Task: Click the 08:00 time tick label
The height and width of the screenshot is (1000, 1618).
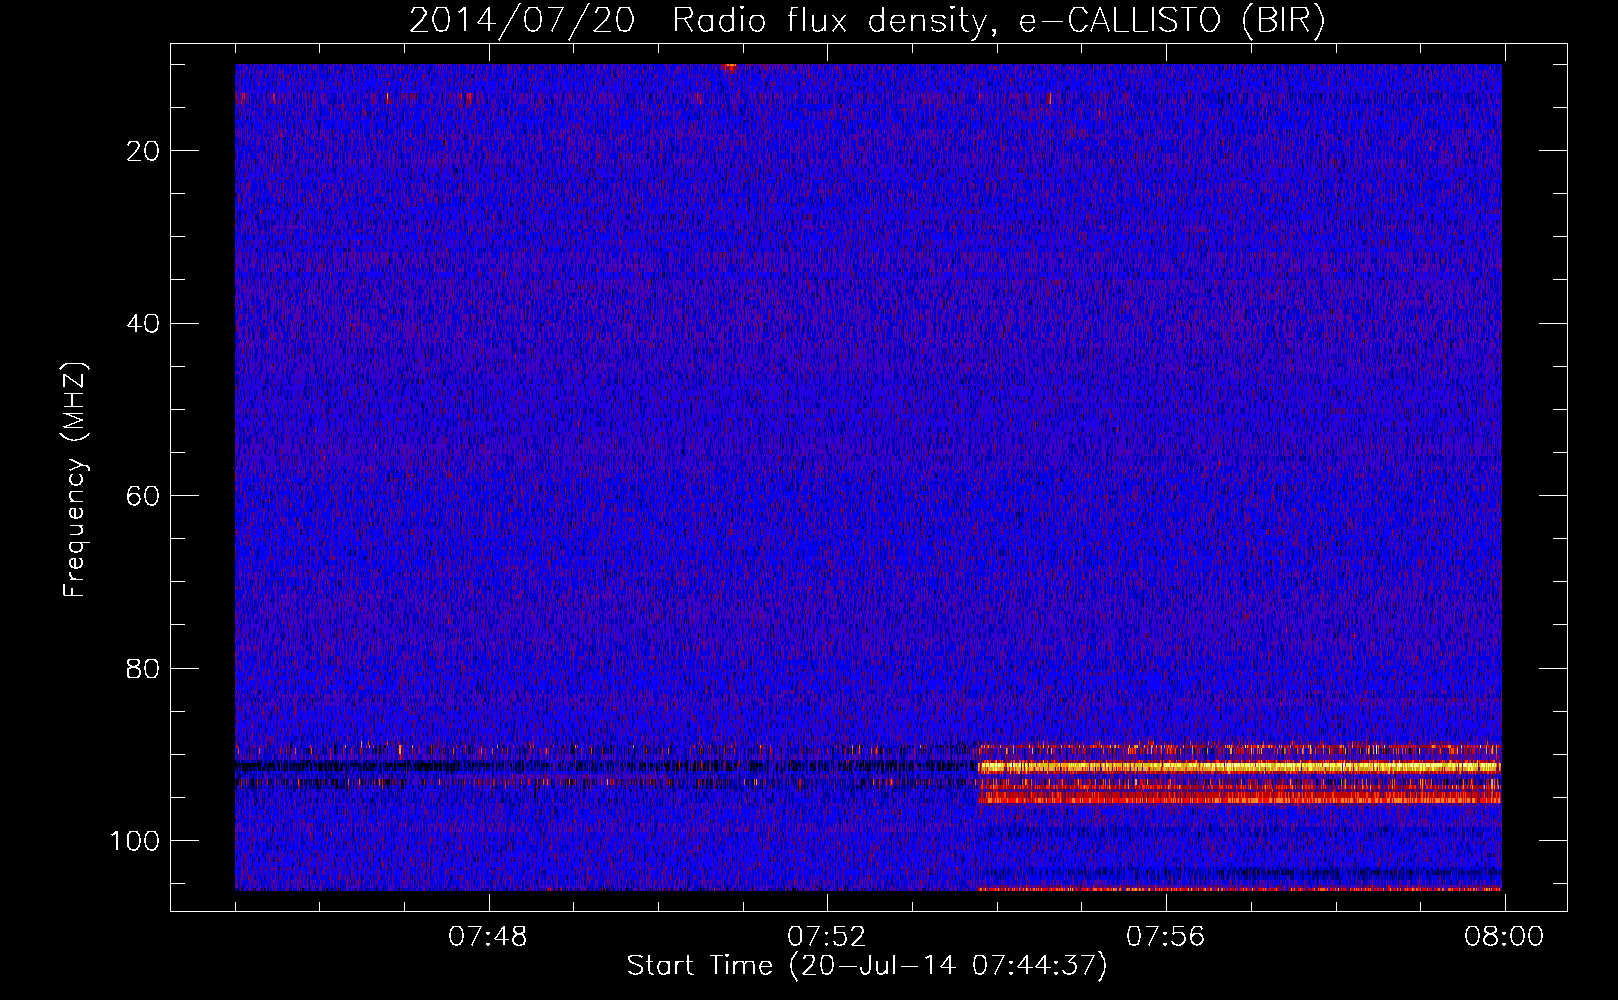Action: [x=1504, y=937]
